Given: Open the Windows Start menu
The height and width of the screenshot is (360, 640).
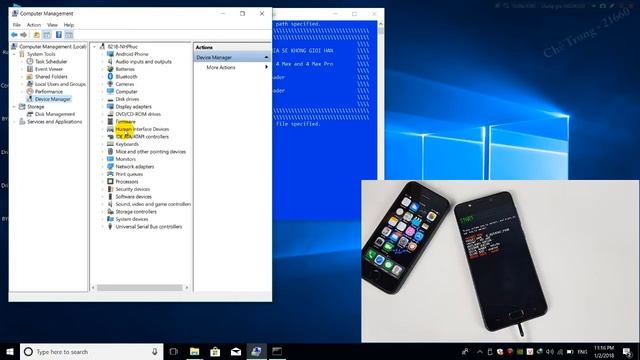Looking at the screenshot, I should pyautogui.click(x=10, y=351).
